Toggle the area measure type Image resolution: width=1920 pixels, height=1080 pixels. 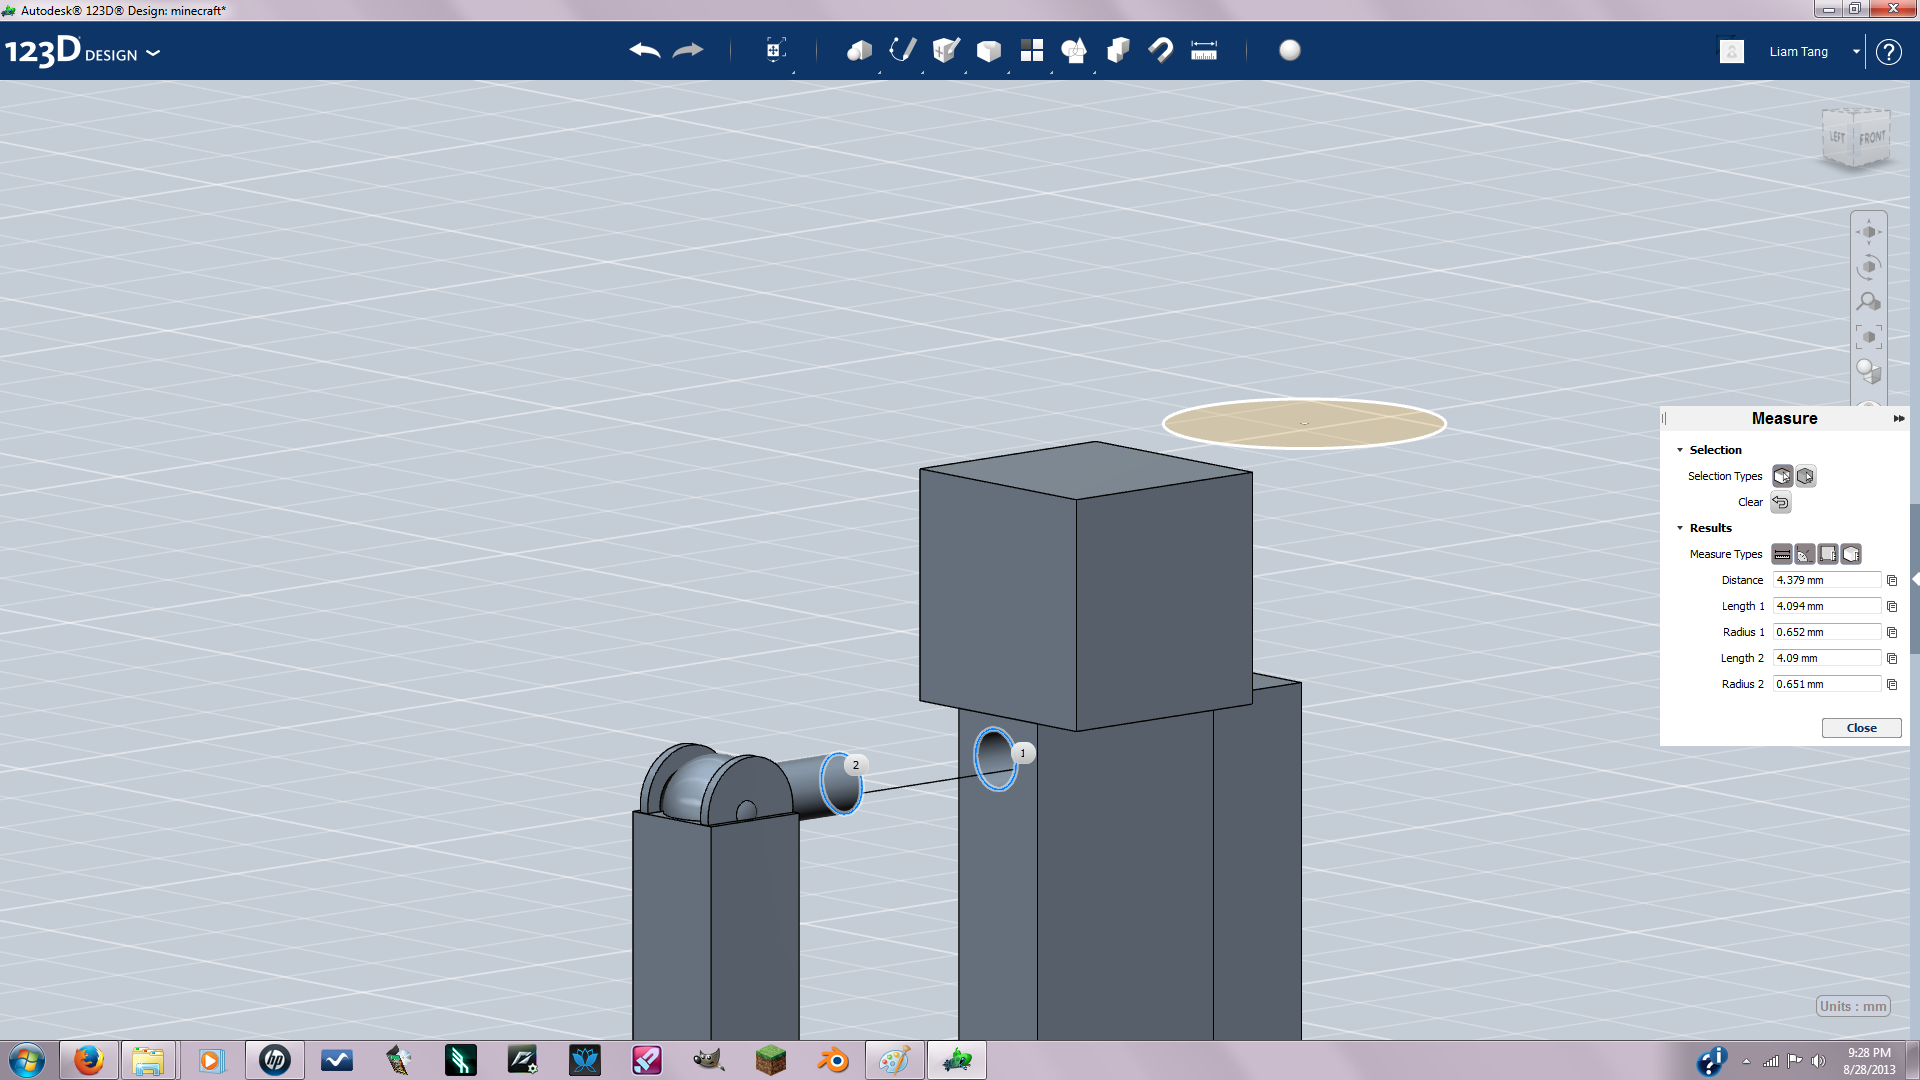coord(1828,554)
